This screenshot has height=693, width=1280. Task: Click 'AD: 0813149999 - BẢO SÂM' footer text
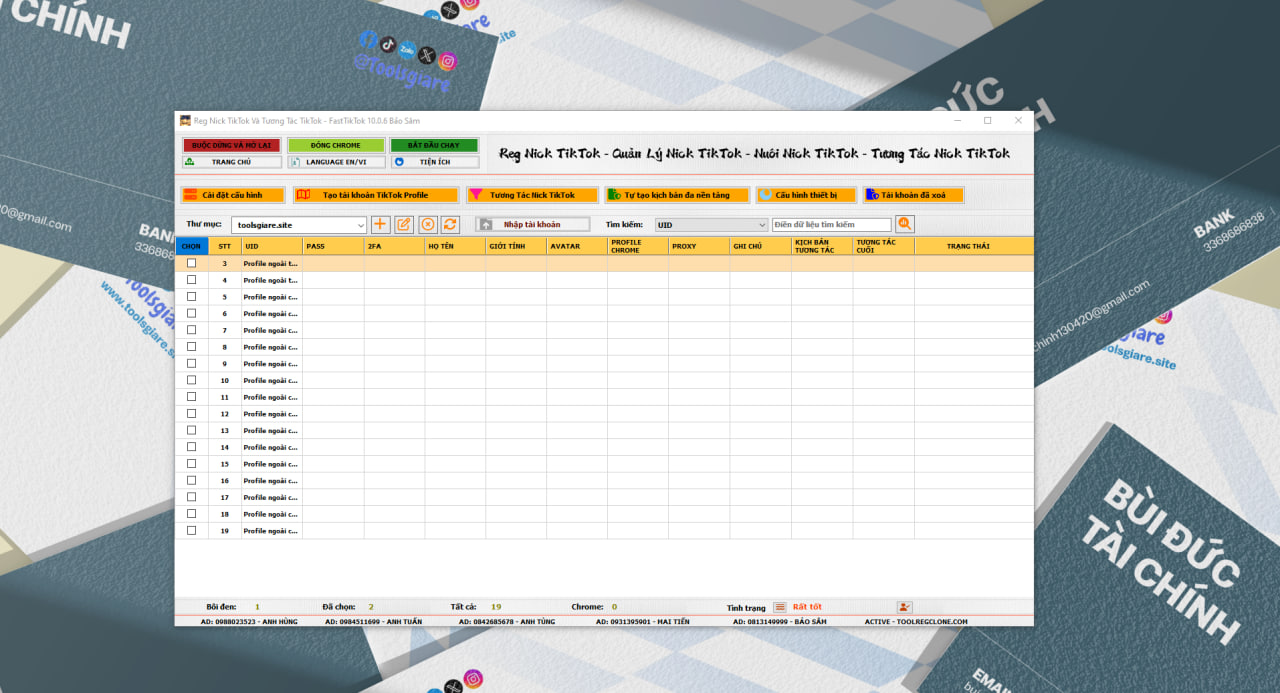tap(780, 621)
